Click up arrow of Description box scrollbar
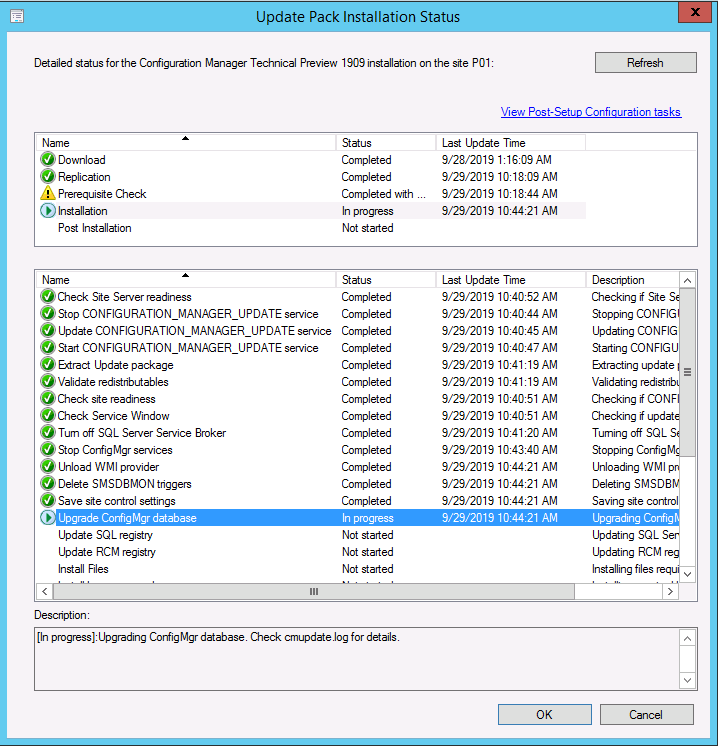718x747 pixels. tap(687, 638)
